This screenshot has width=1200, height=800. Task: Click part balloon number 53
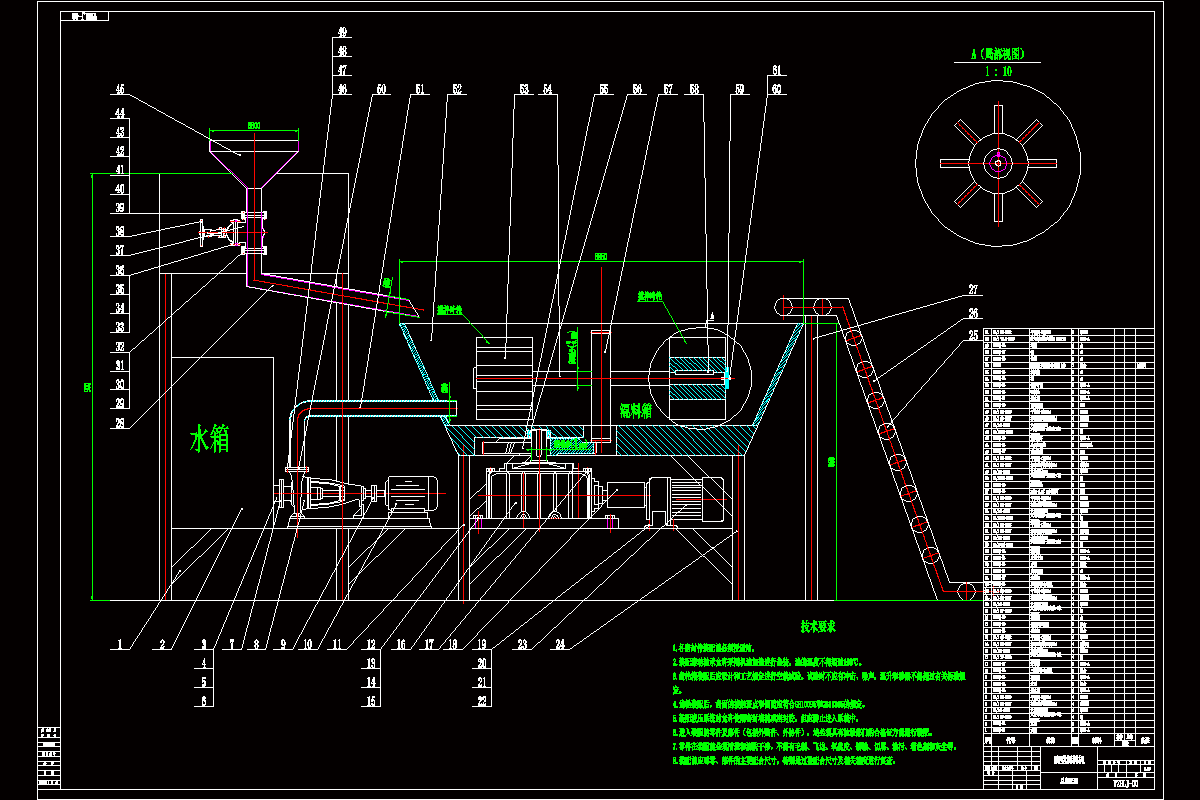(522, 90)
